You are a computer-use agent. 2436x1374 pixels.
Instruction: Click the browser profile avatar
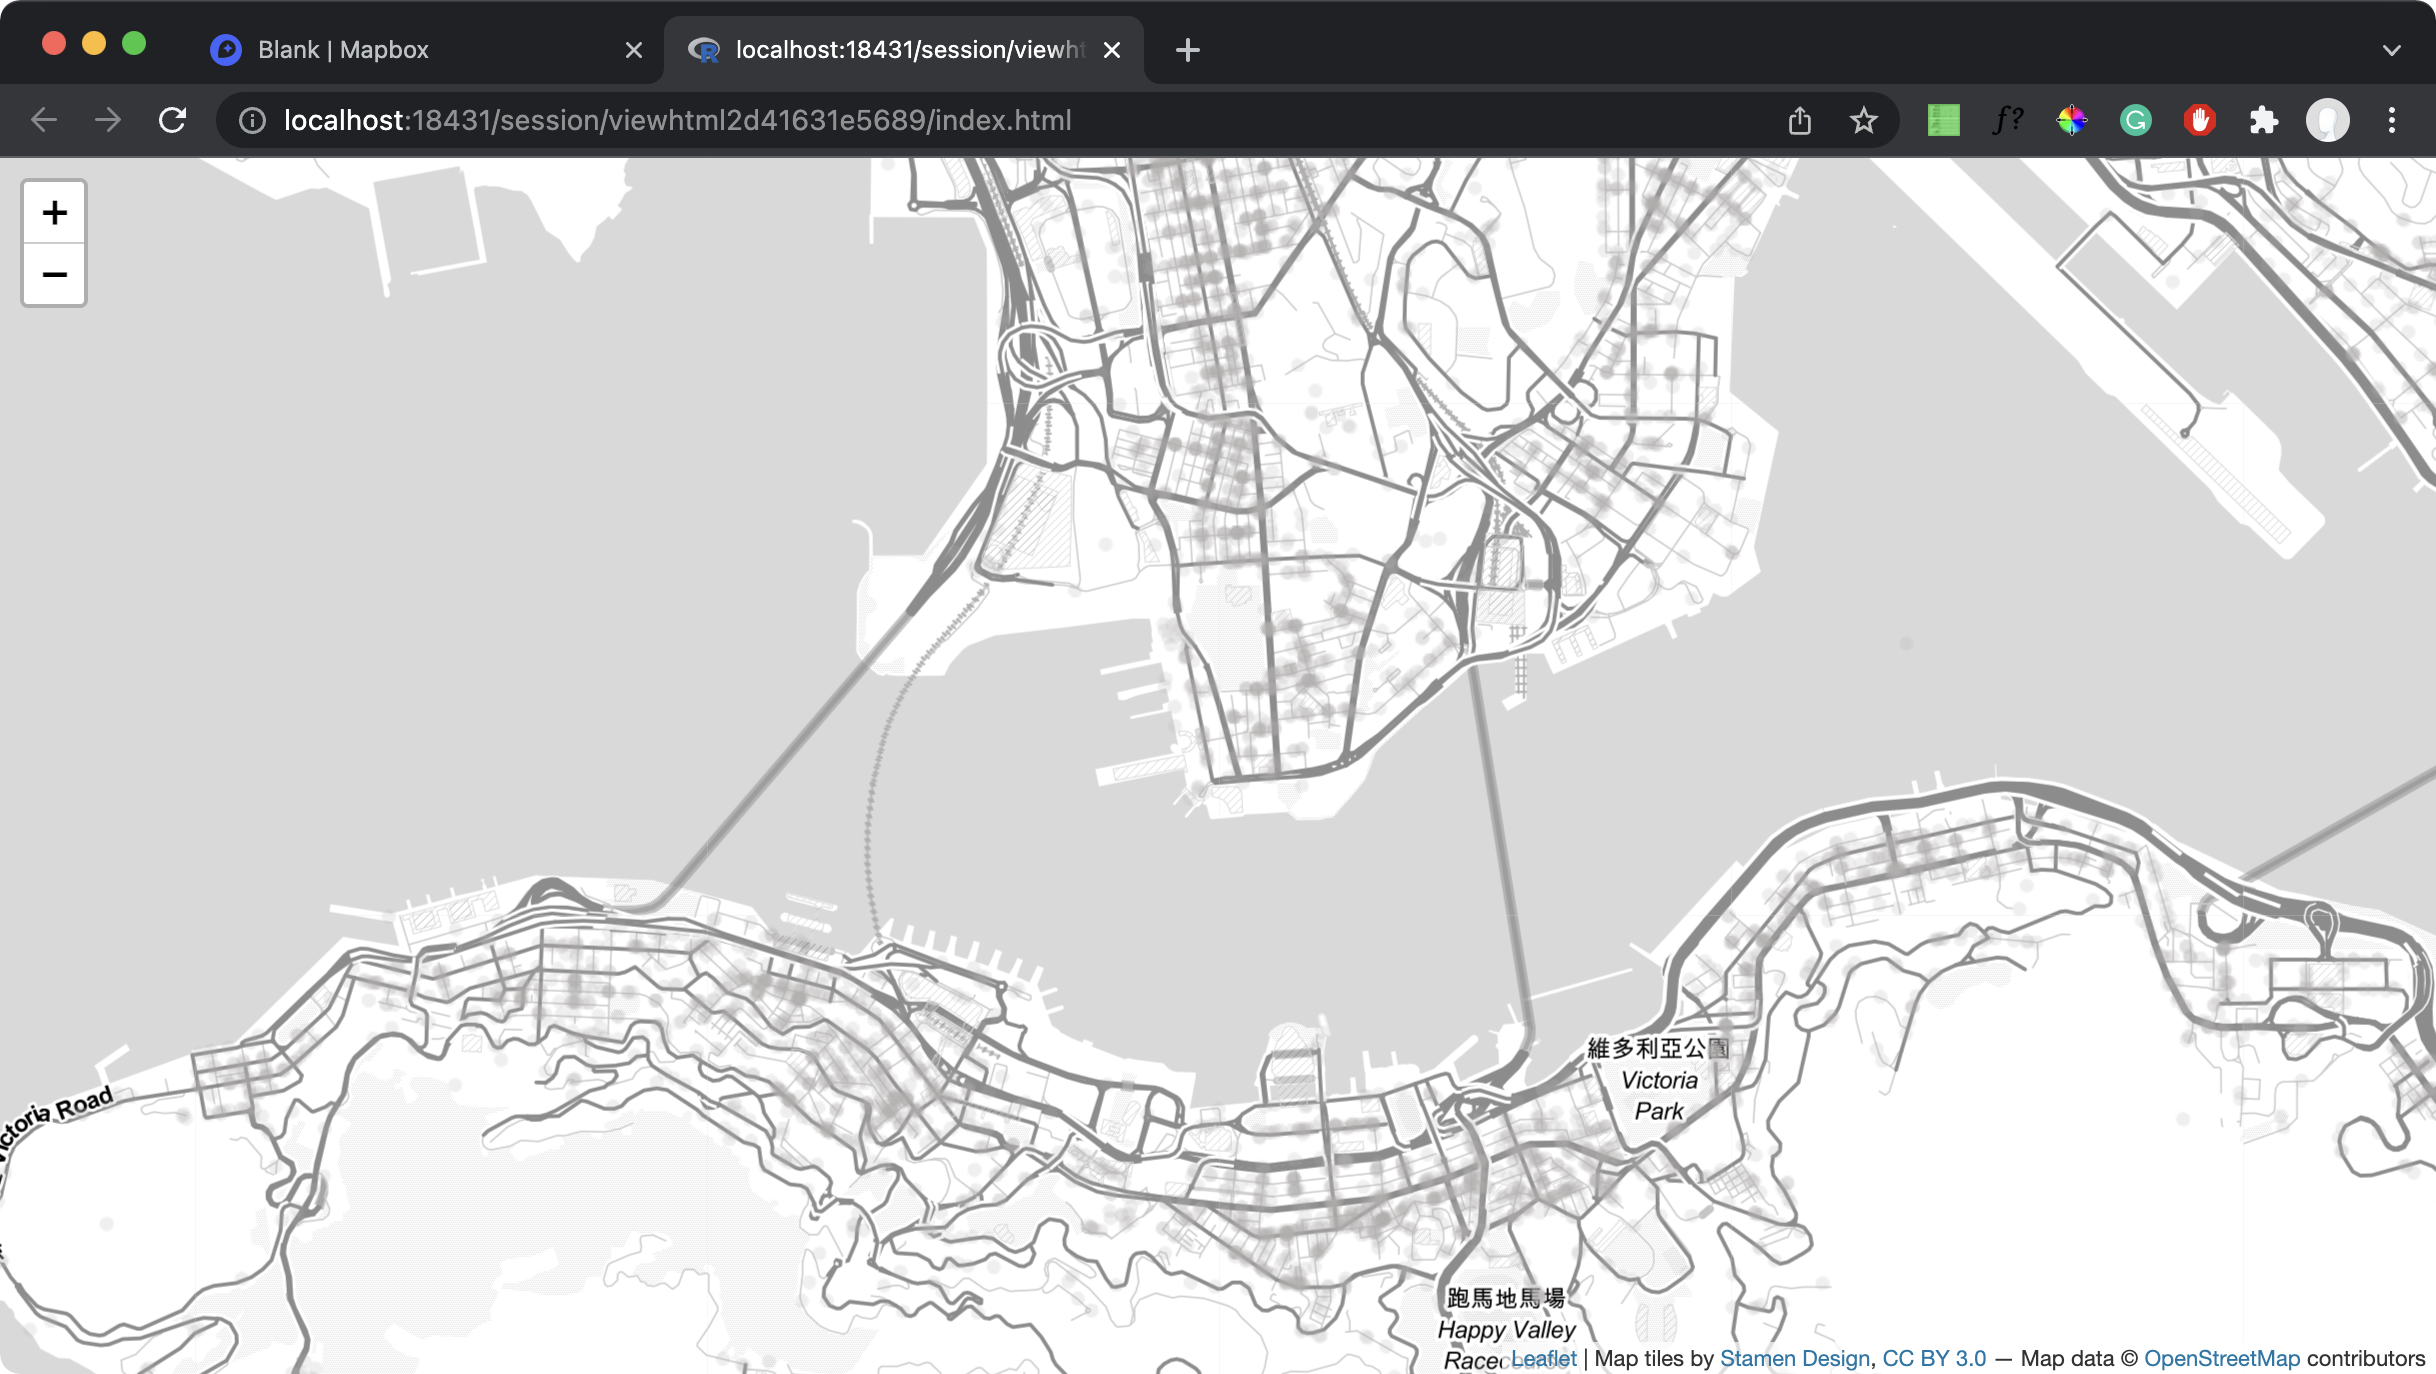(2328, 120)
